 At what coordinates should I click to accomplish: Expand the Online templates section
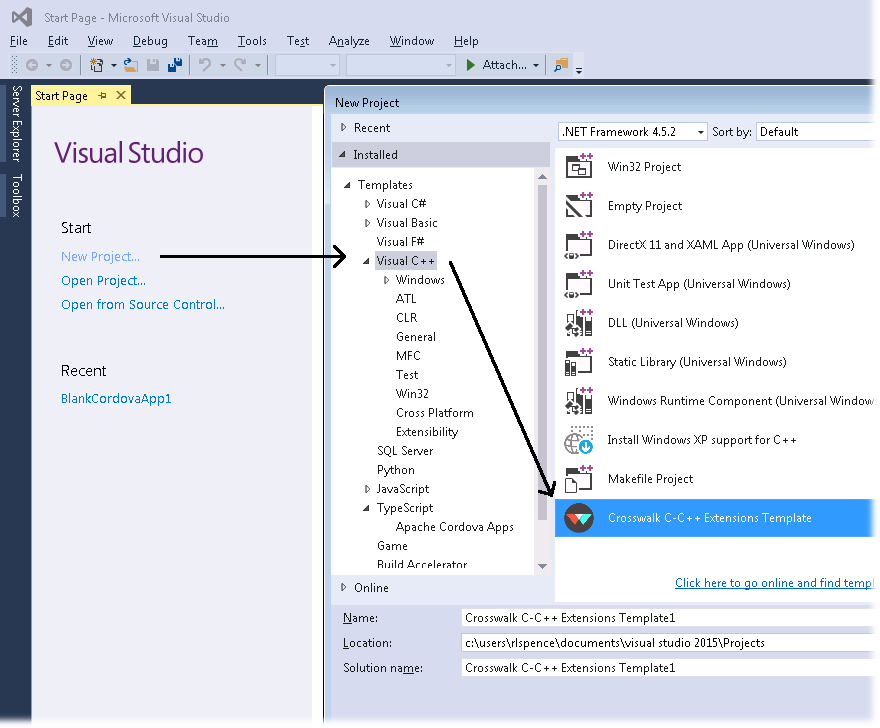344,588
